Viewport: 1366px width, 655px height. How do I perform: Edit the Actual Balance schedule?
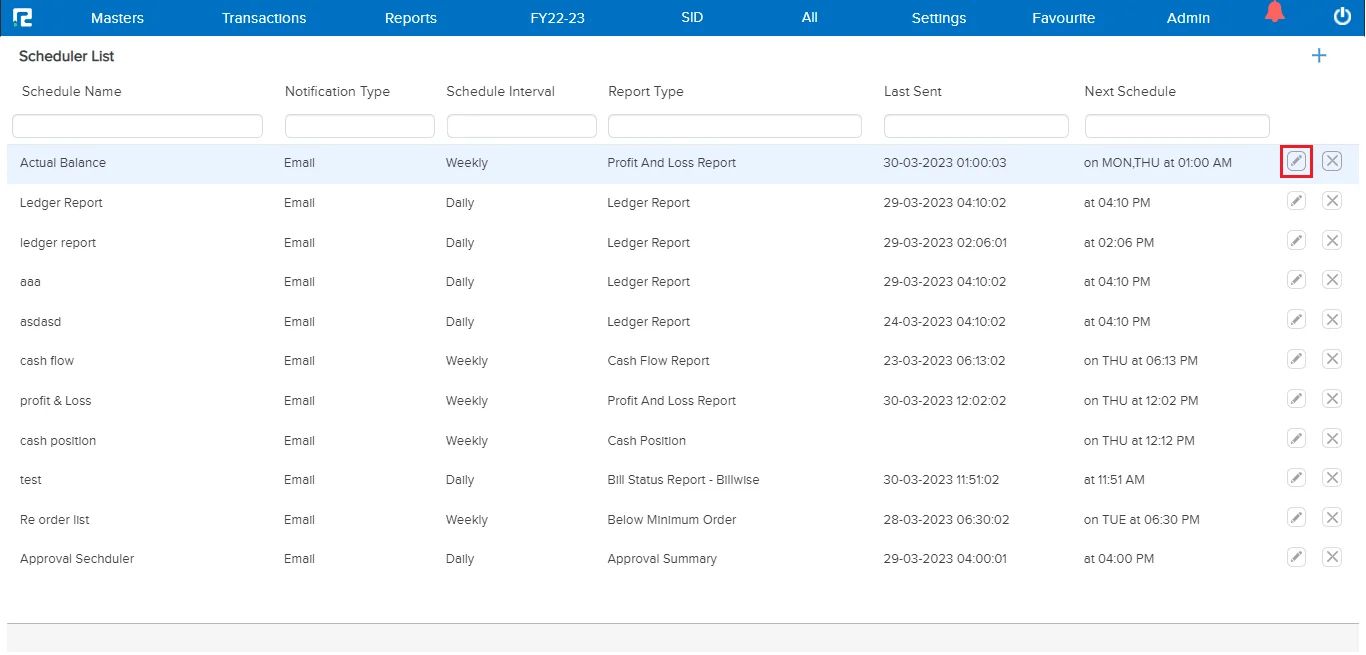[1296, 161]
